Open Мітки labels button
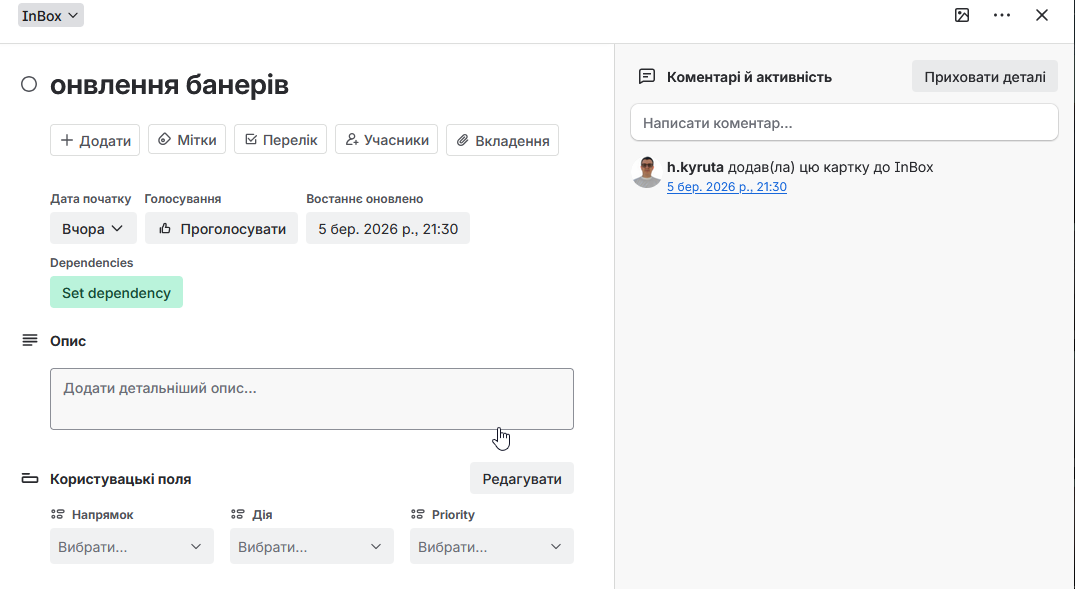Image resolution: width=1075 pixels, height=589 pixels. point(187,140)
